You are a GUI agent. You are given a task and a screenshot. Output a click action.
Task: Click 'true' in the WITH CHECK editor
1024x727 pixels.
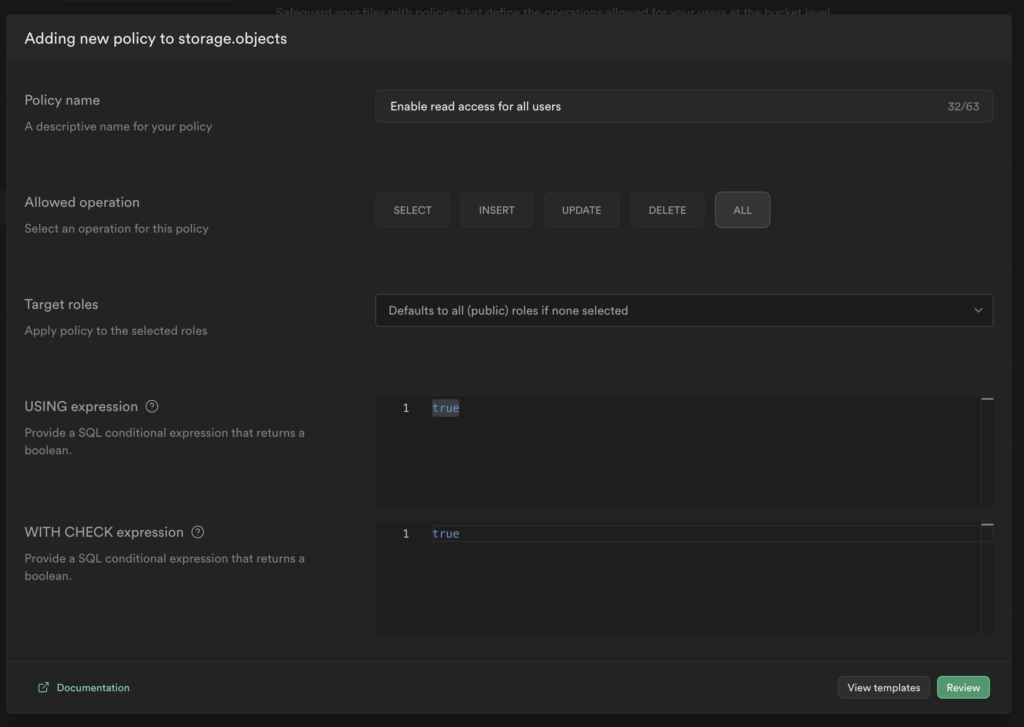tap(445, 534)
